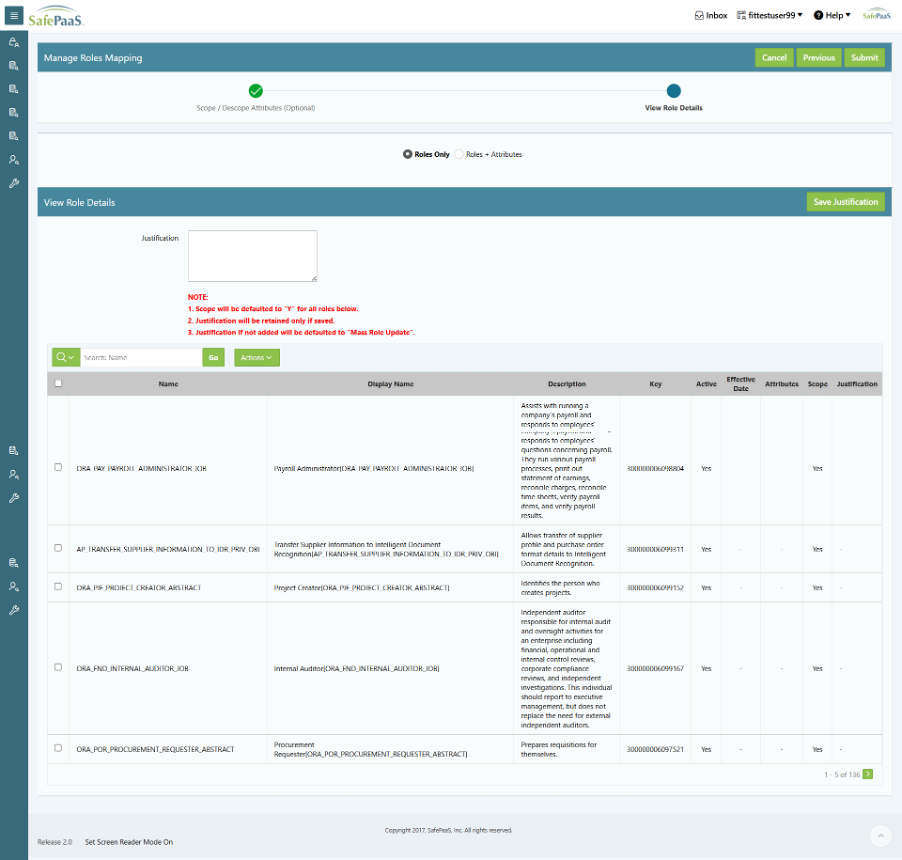902x860 pixels.
Task: Click the topmost sidebar lock-user icon
Action: point(14,43)
